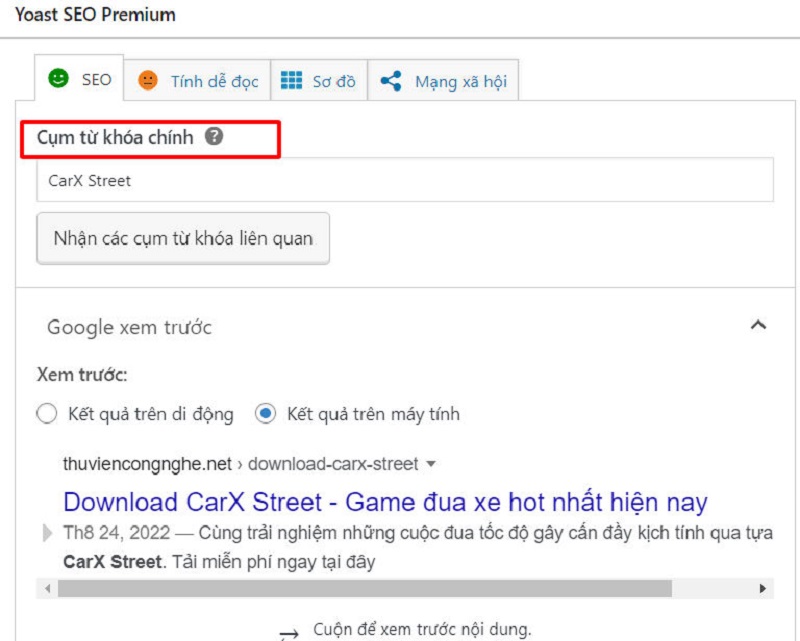Click the gray caret beside the description
Image resolution: width=800 pixels, height=641 pixels.
click(47, 533)
